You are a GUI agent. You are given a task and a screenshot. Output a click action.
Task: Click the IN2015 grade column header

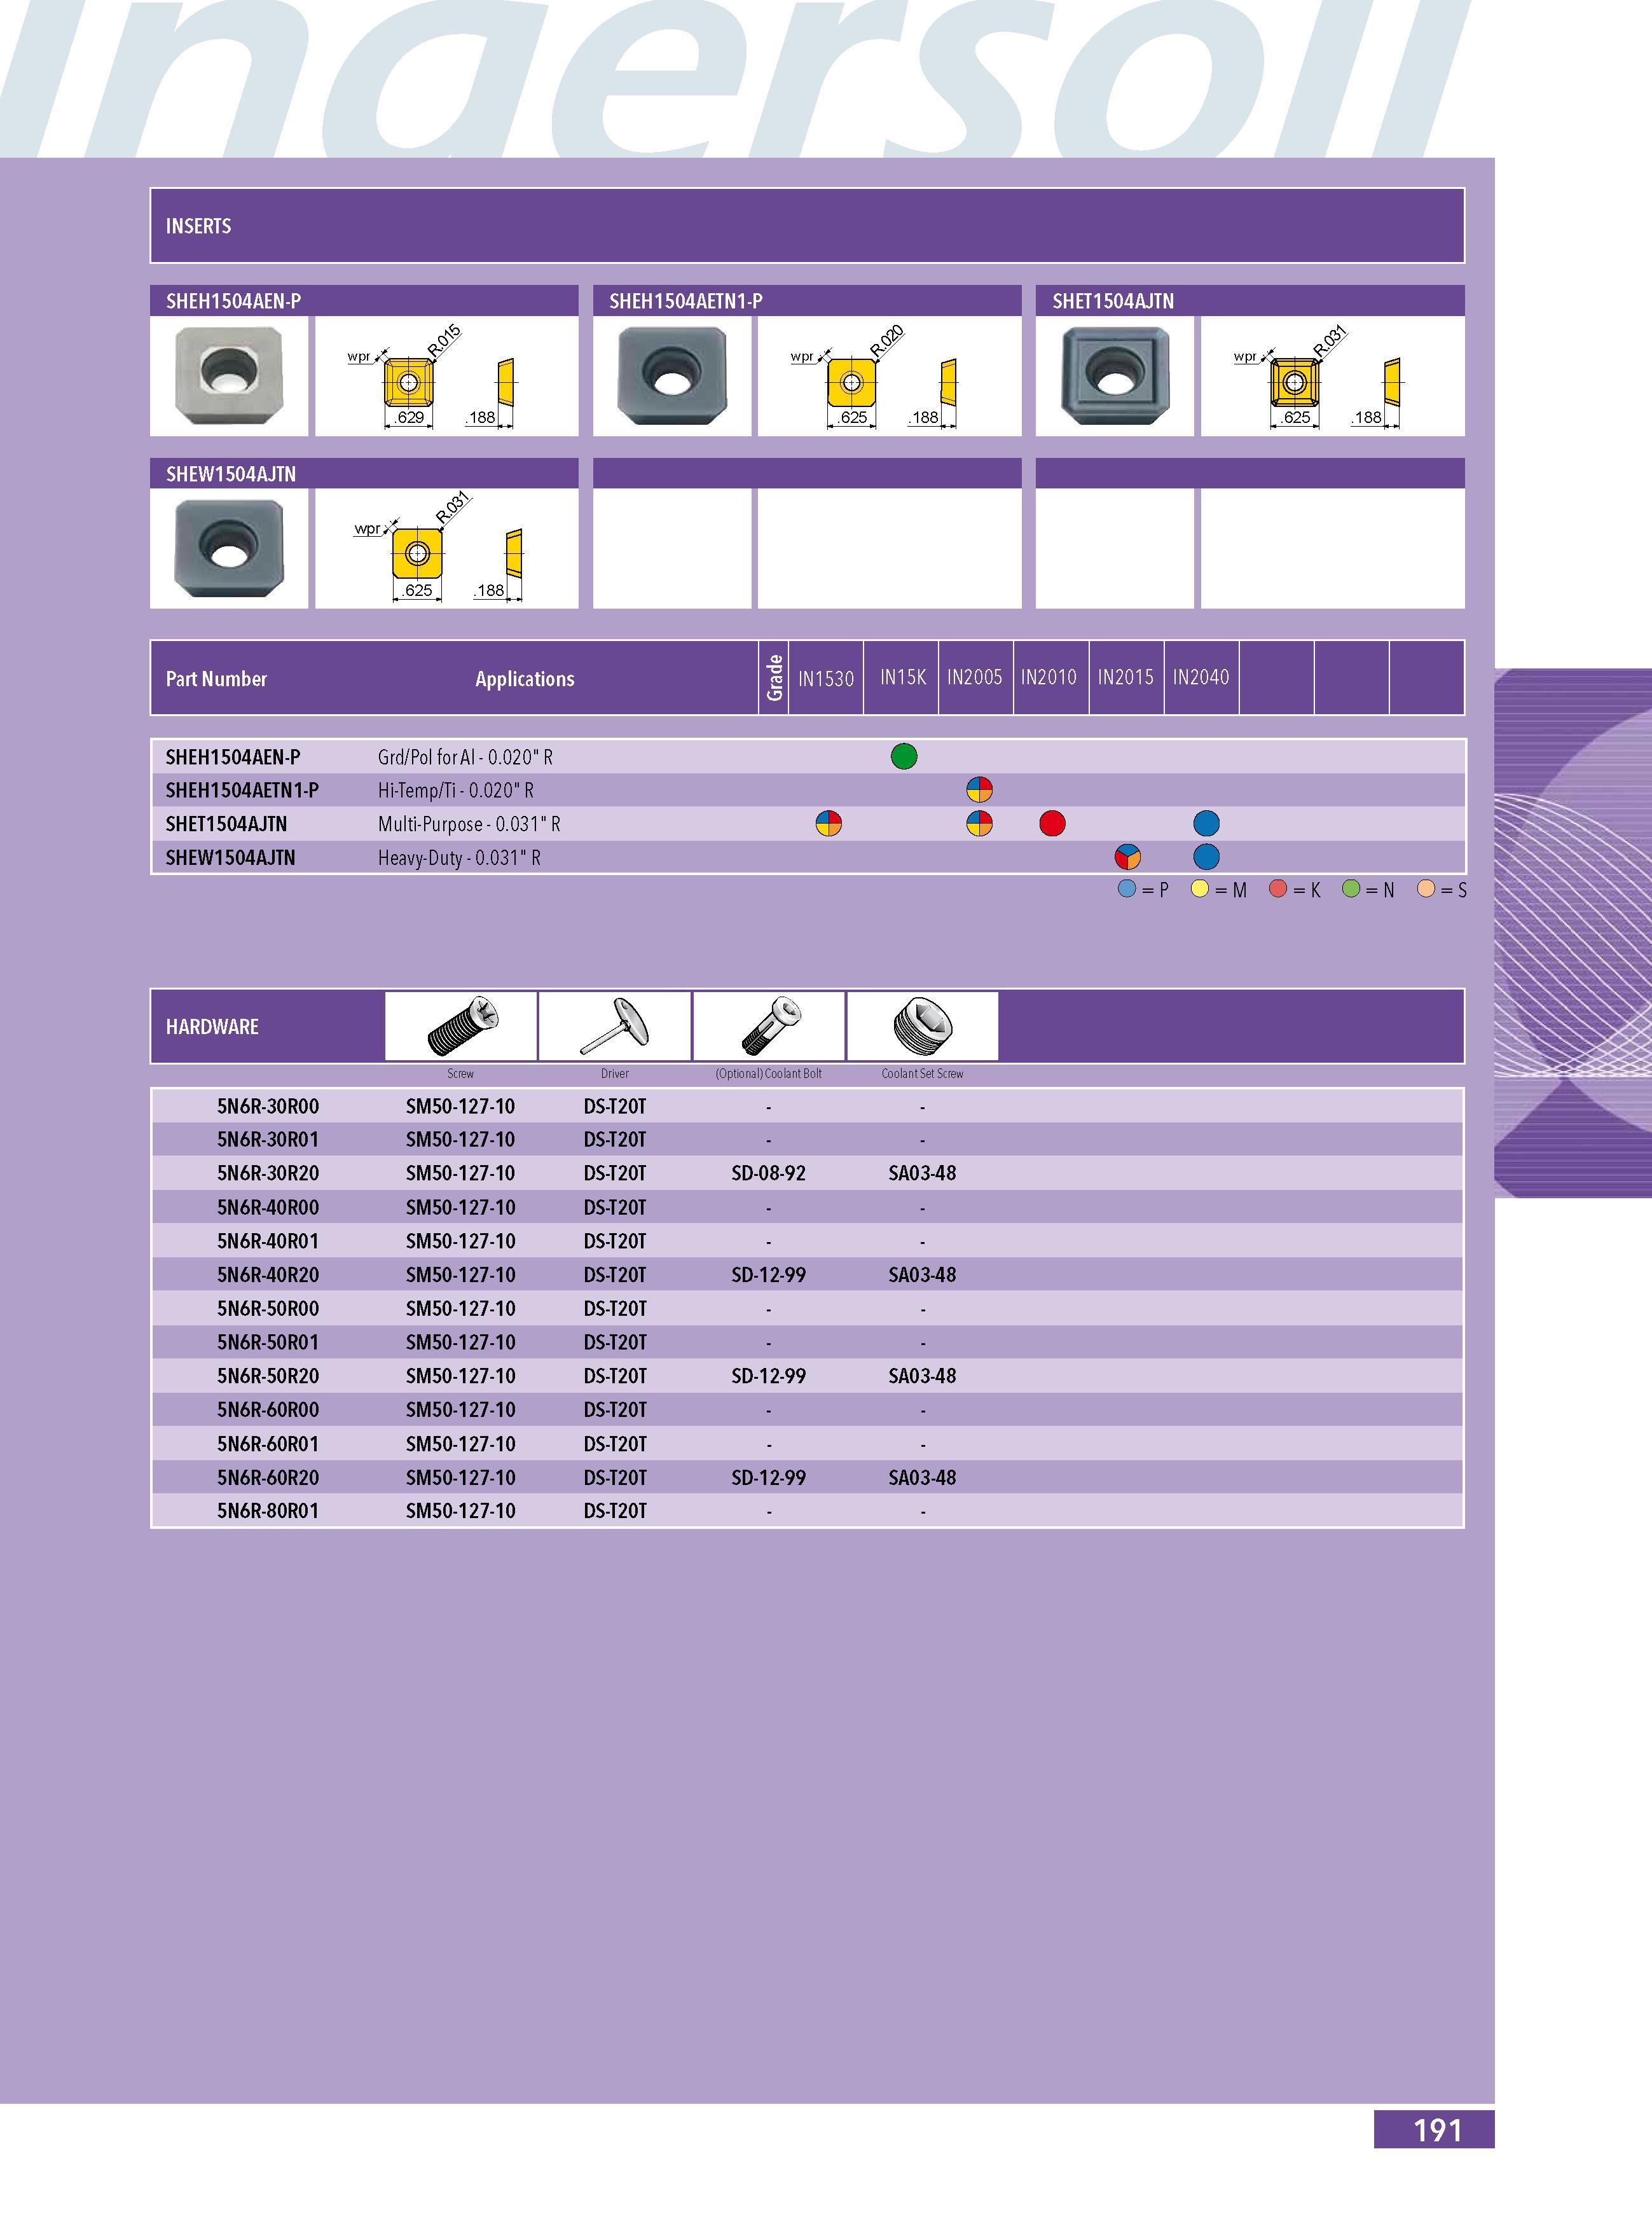(1126, 678)
